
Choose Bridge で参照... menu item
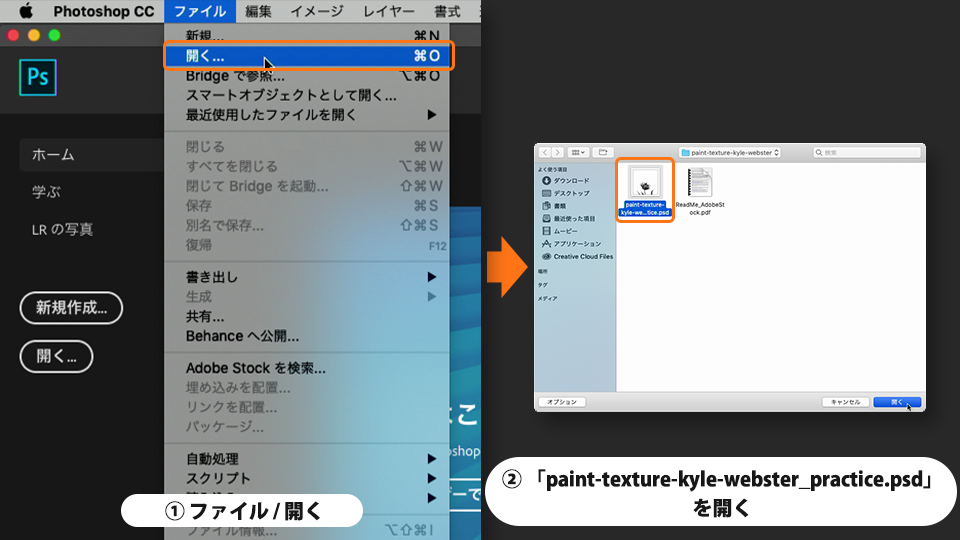pos(307,76)
